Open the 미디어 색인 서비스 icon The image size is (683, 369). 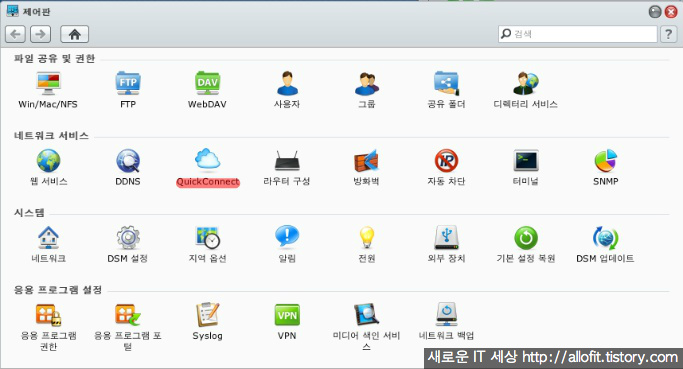click(x=367, y=315)
